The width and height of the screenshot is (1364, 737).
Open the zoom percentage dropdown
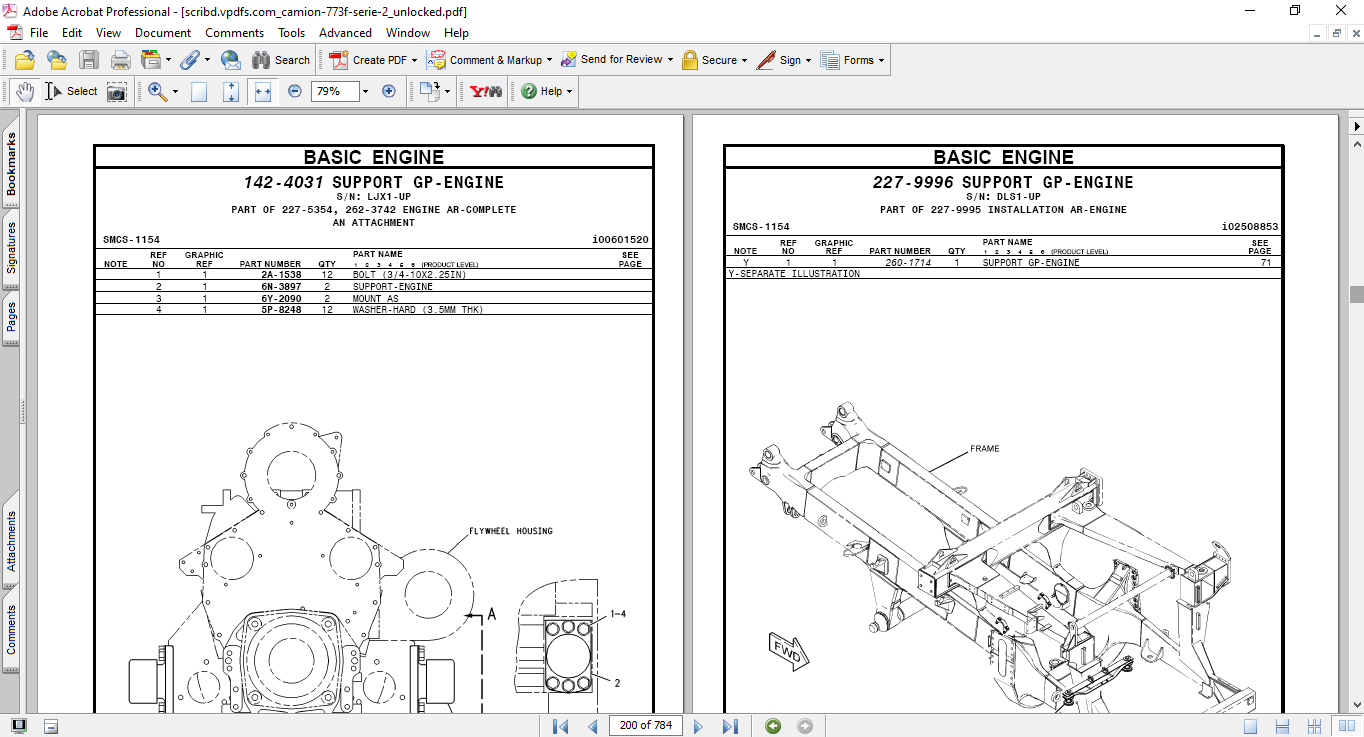coord(365,91)
